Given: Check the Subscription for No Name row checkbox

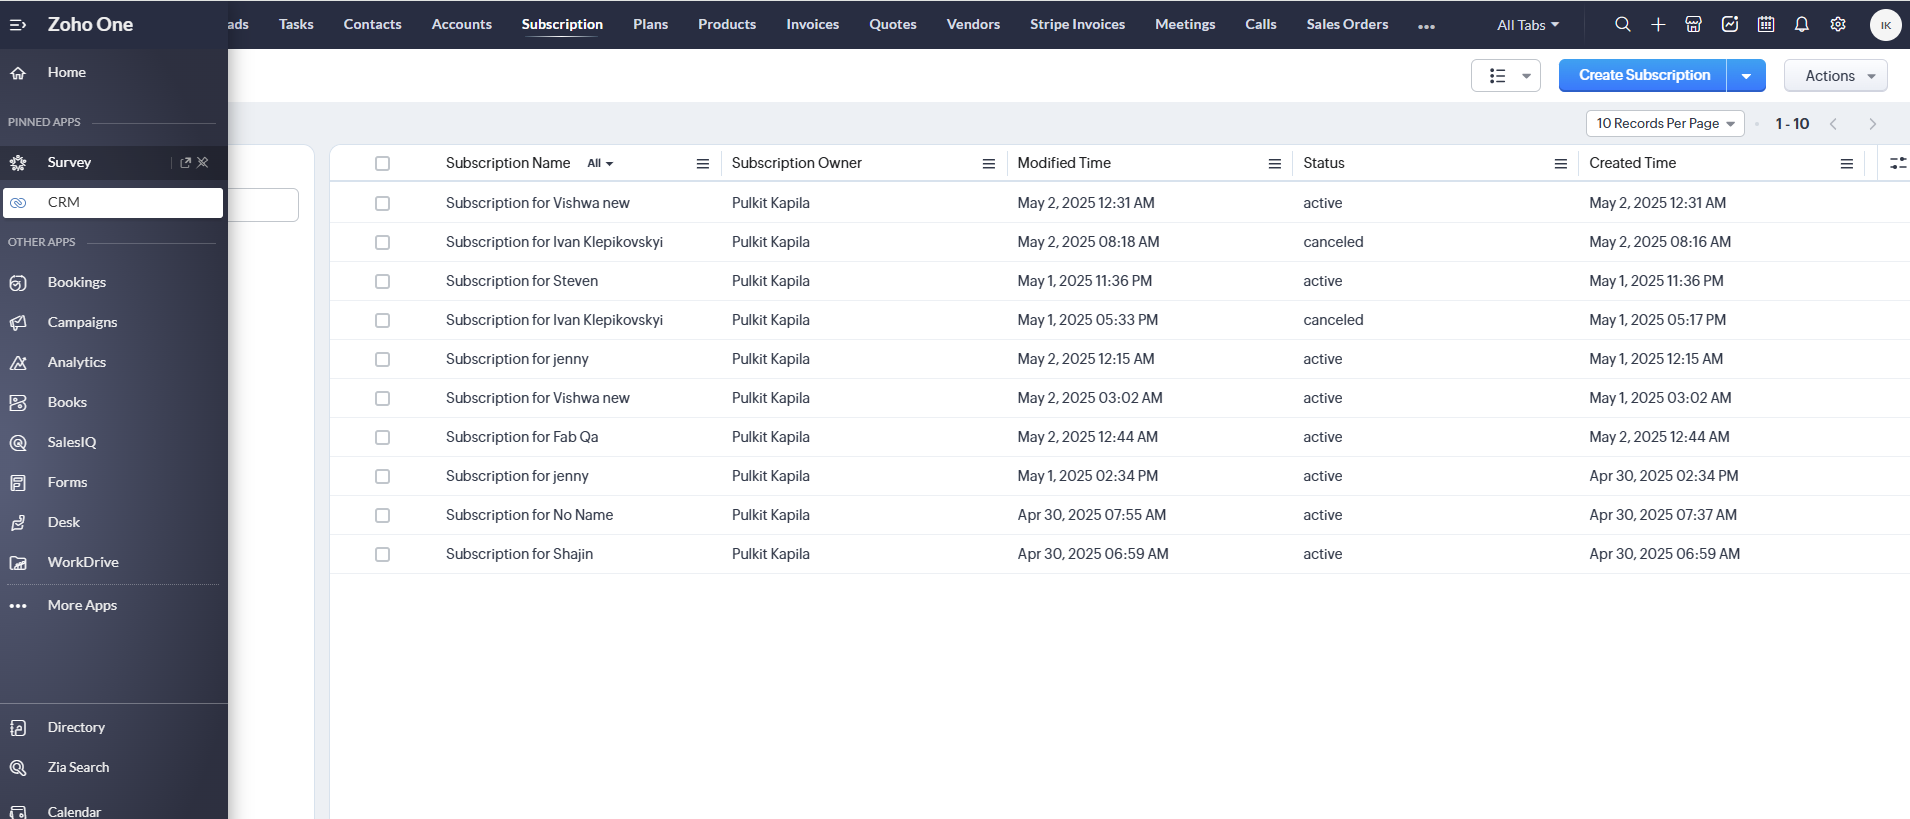Looking at the screenshot, I should pos(382,515).
